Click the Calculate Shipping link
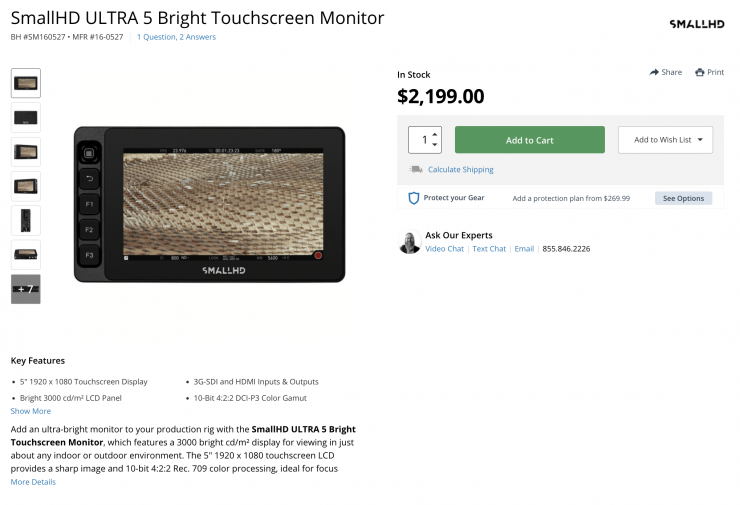The height and width of the screenshot is (505, 740). click(460, 170)
